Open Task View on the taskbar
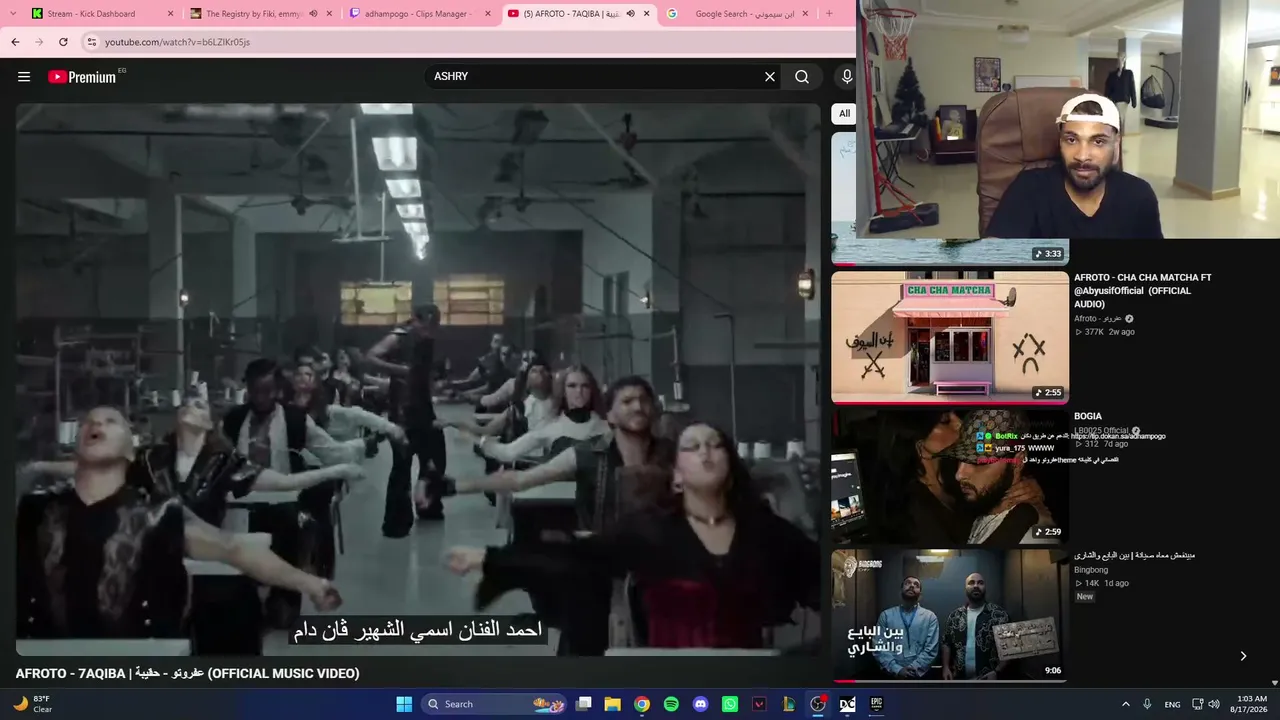Screen dimensions: 1280x720 pos(584,704)
